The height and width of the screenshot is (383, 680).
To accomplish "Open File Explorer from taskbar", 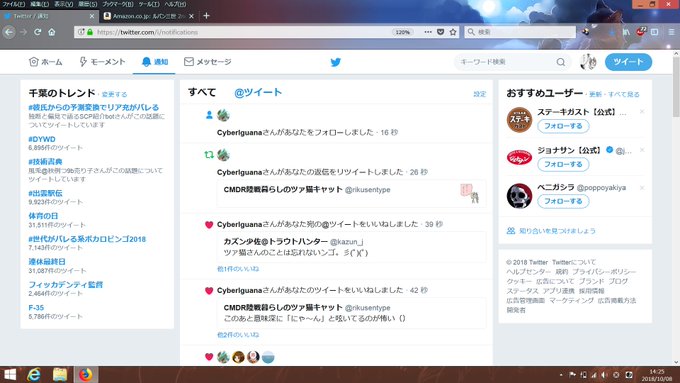I will (x=60, y=374).
